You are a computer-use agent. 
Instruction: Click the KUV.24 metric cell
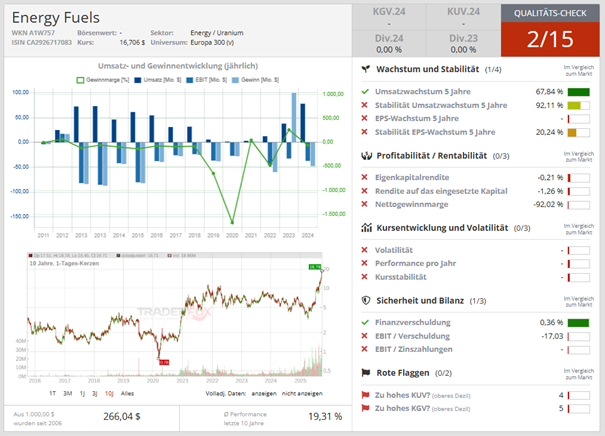463,17
